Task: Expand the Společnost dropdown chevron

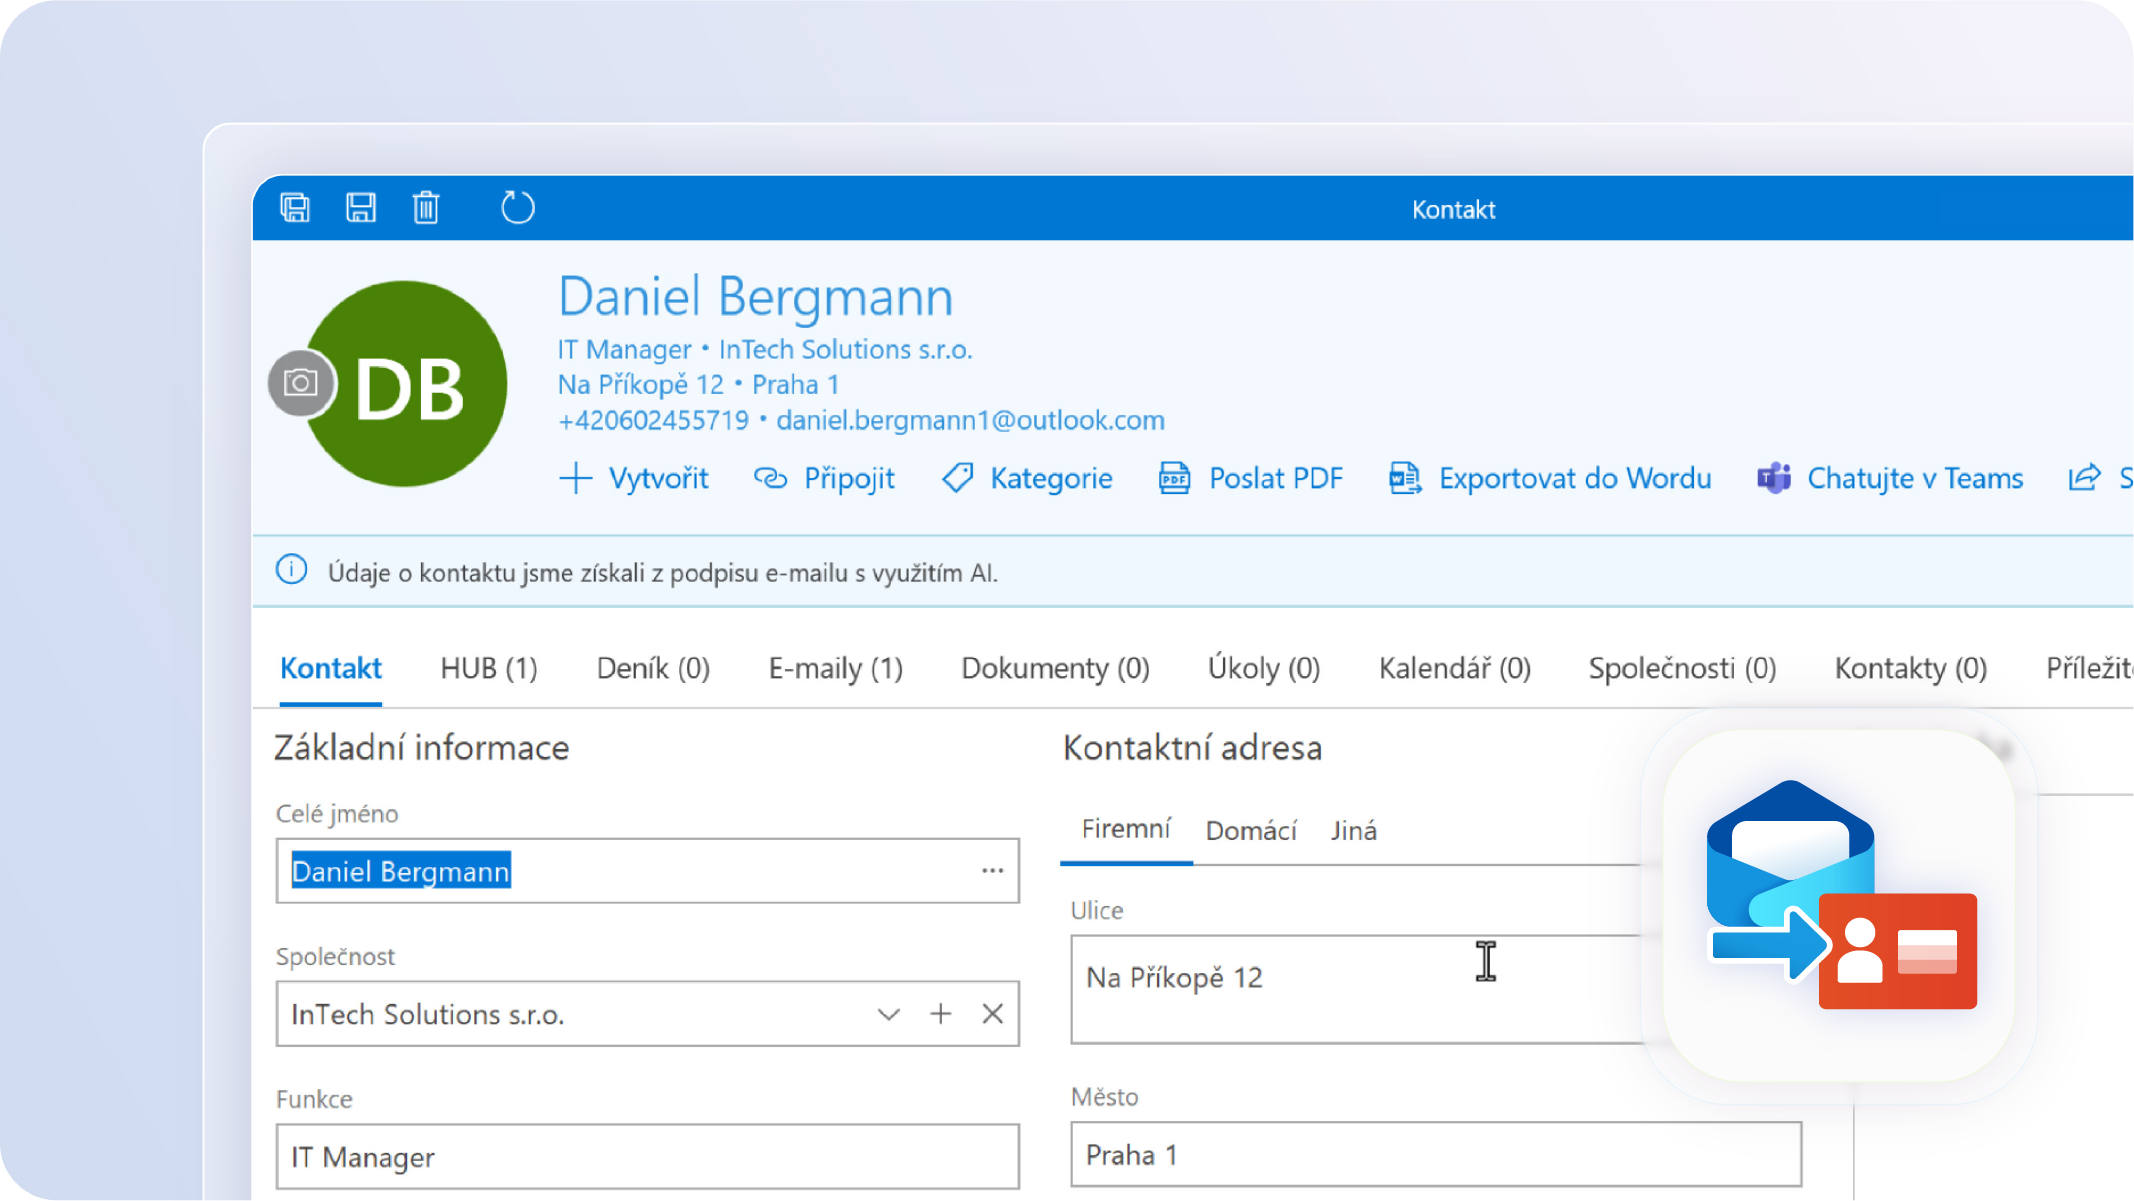Action: [888, 1014]
